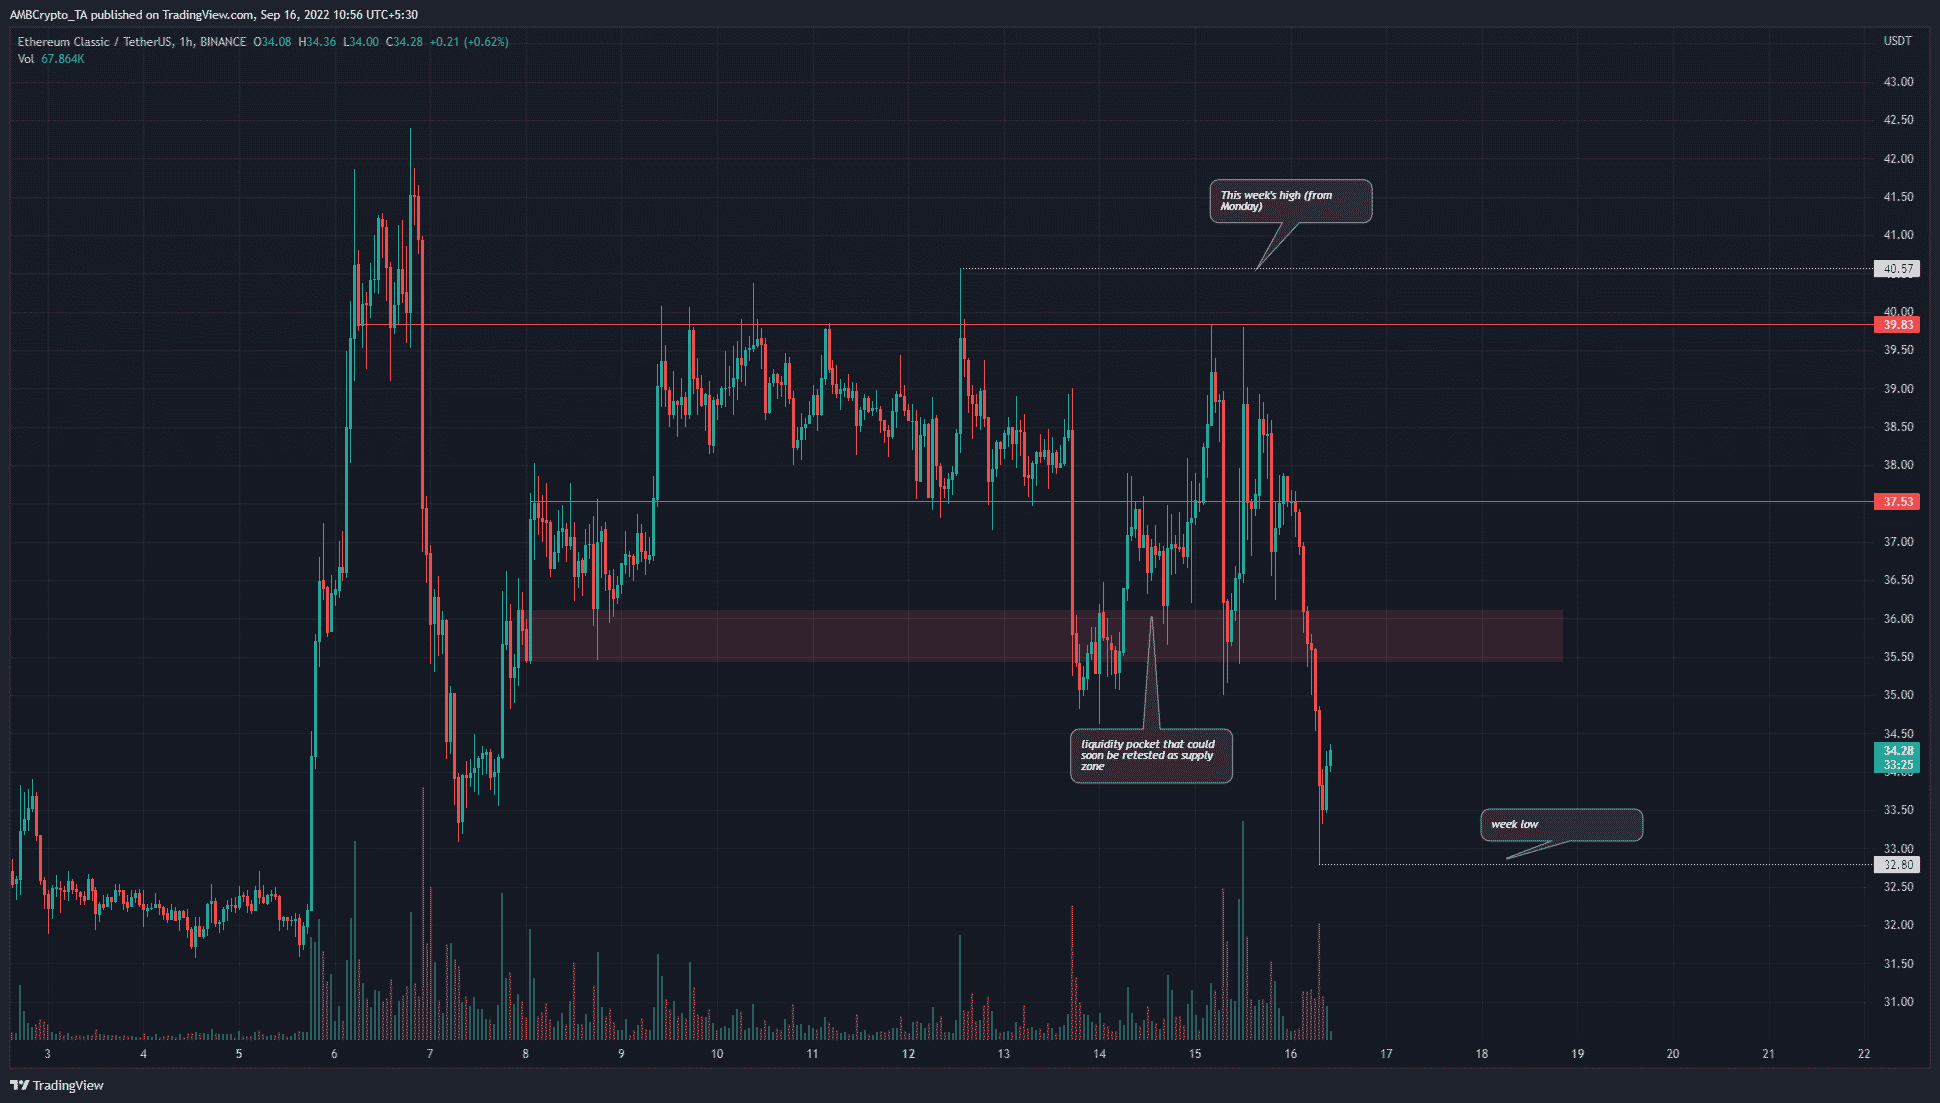Click the TradingView logo at the bottom left

click(57, 1085)
